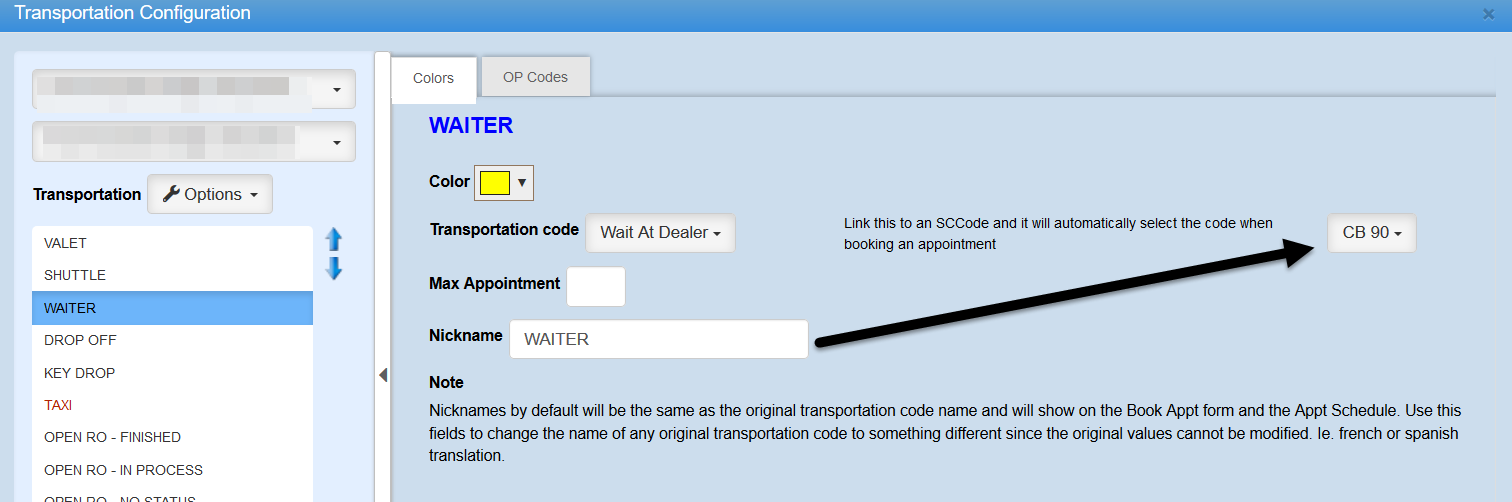Expand the Wait At Dealer dropdown
1512x502 pixels.
coord(660,232)
